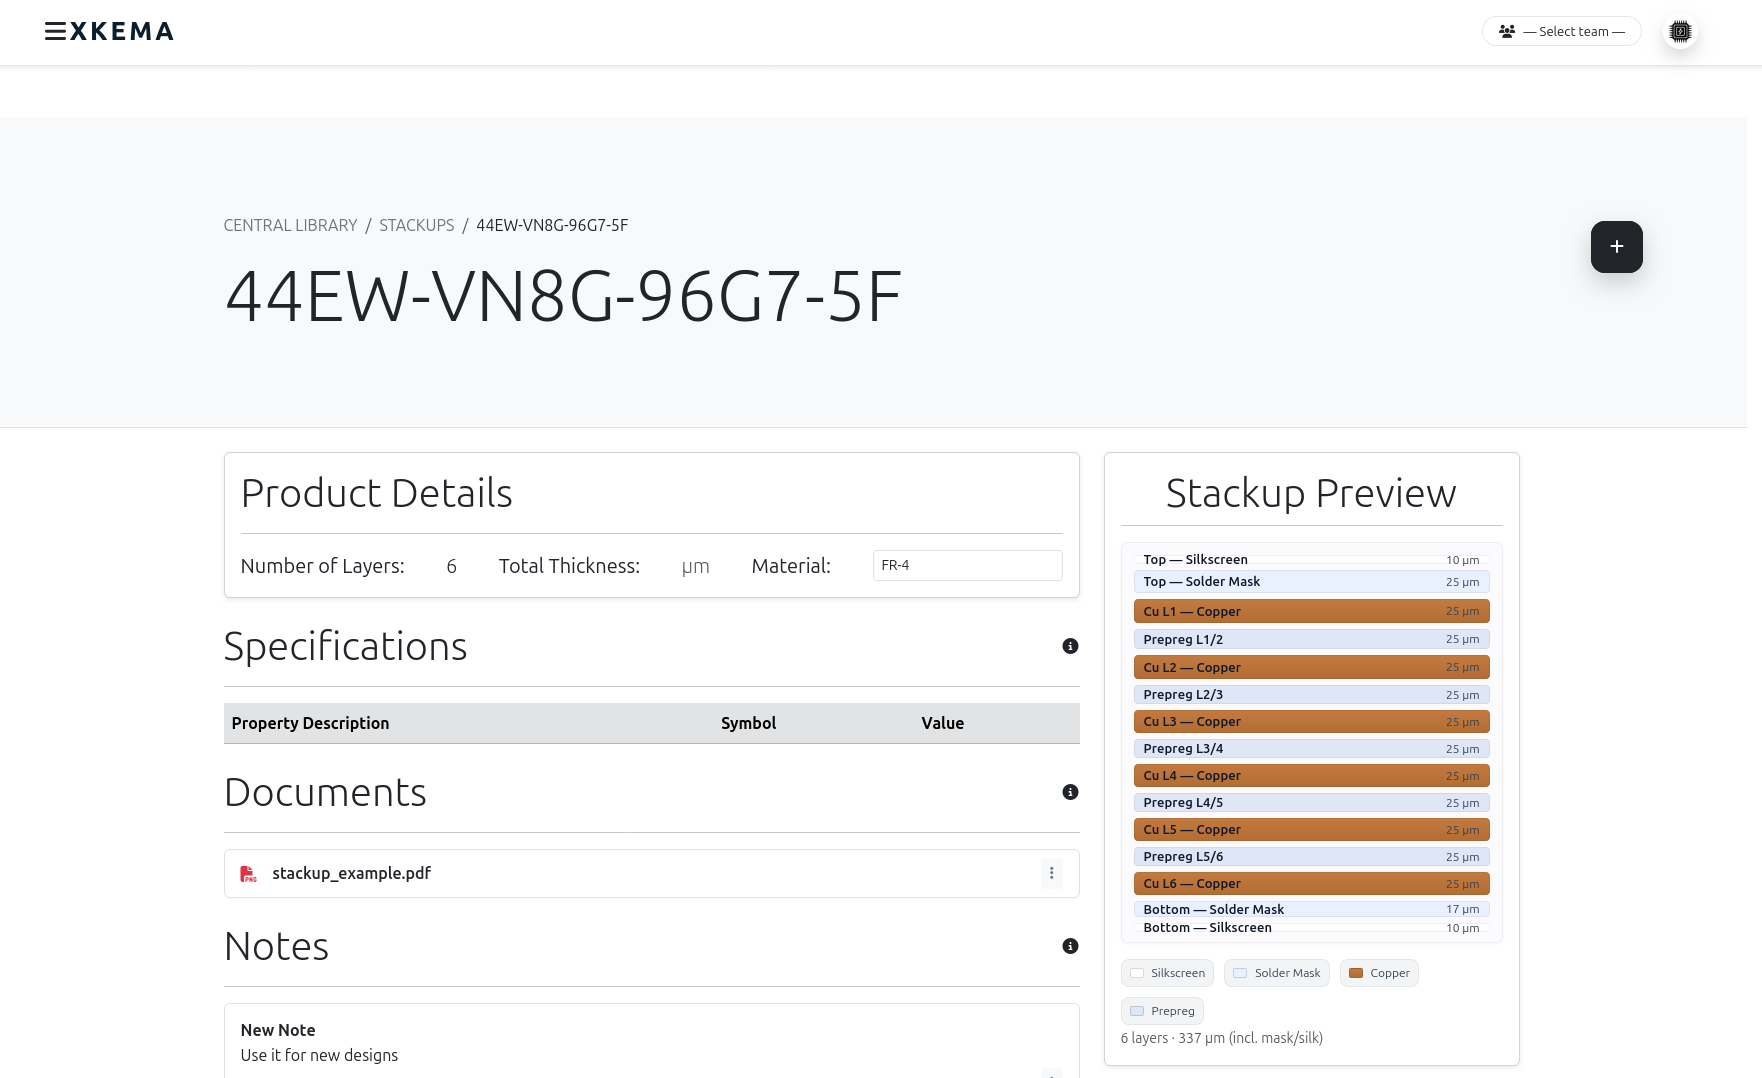This screenshot has width=1762, height=1078.
Task: Go to CENTRAL LIBRARY breadcrumb
Action: pos(290,225)
